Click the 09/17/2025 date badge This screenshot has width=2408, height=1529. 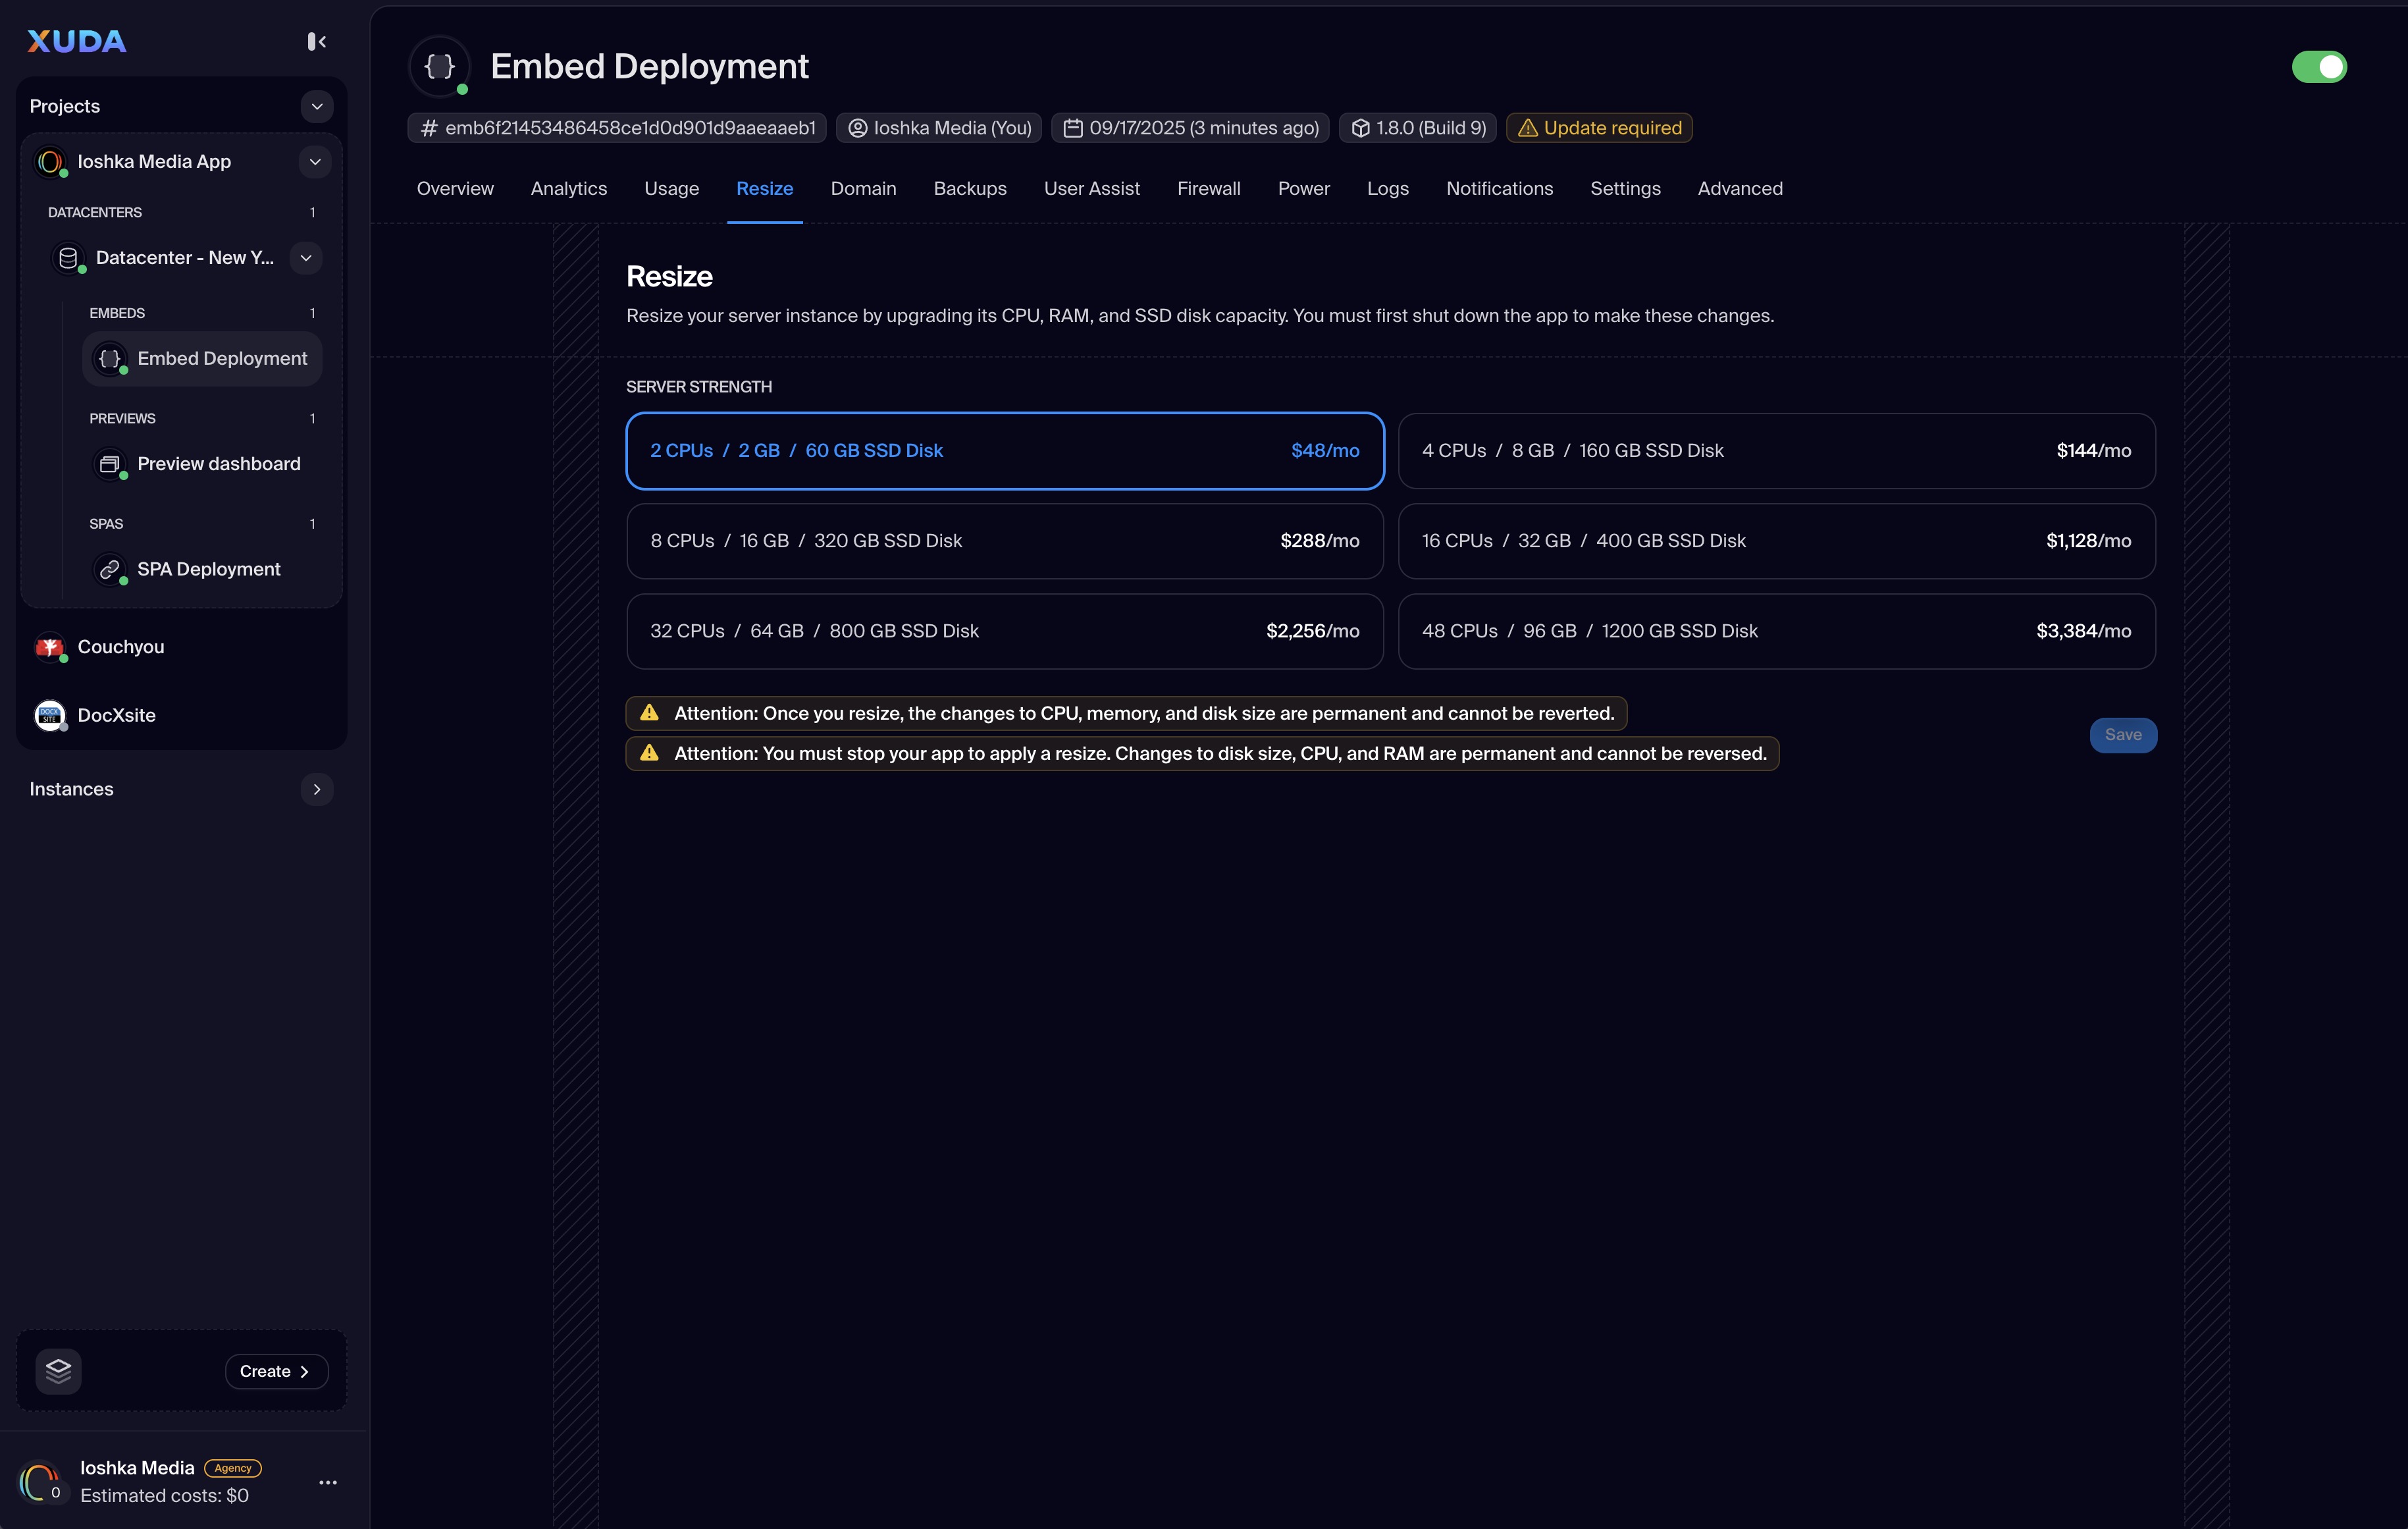click(1190, 128)
